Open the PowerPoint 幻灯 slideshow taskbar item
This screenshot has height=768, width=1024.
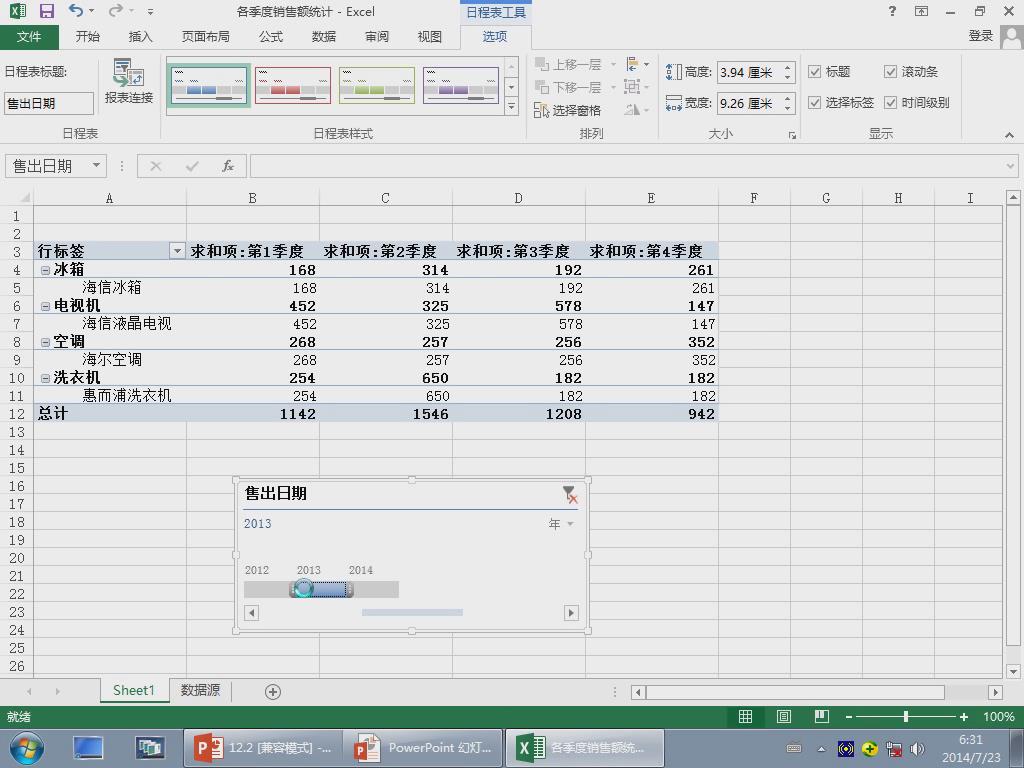pos(423,748)
